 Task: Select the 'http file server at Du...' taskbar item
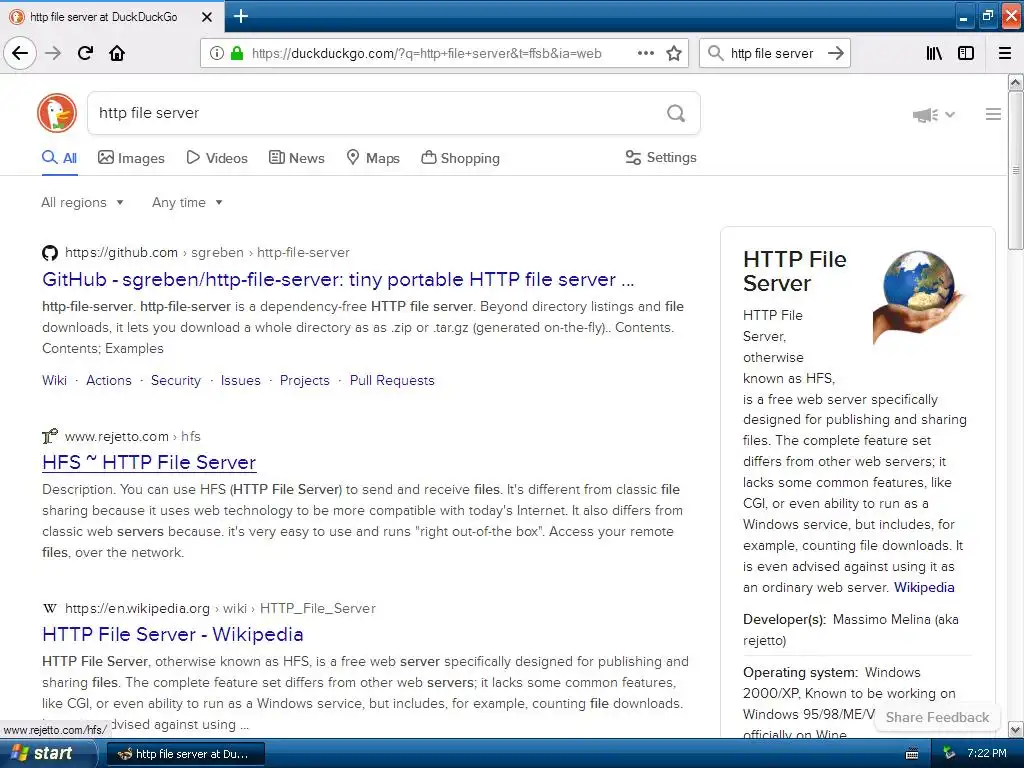coord(185,754)
